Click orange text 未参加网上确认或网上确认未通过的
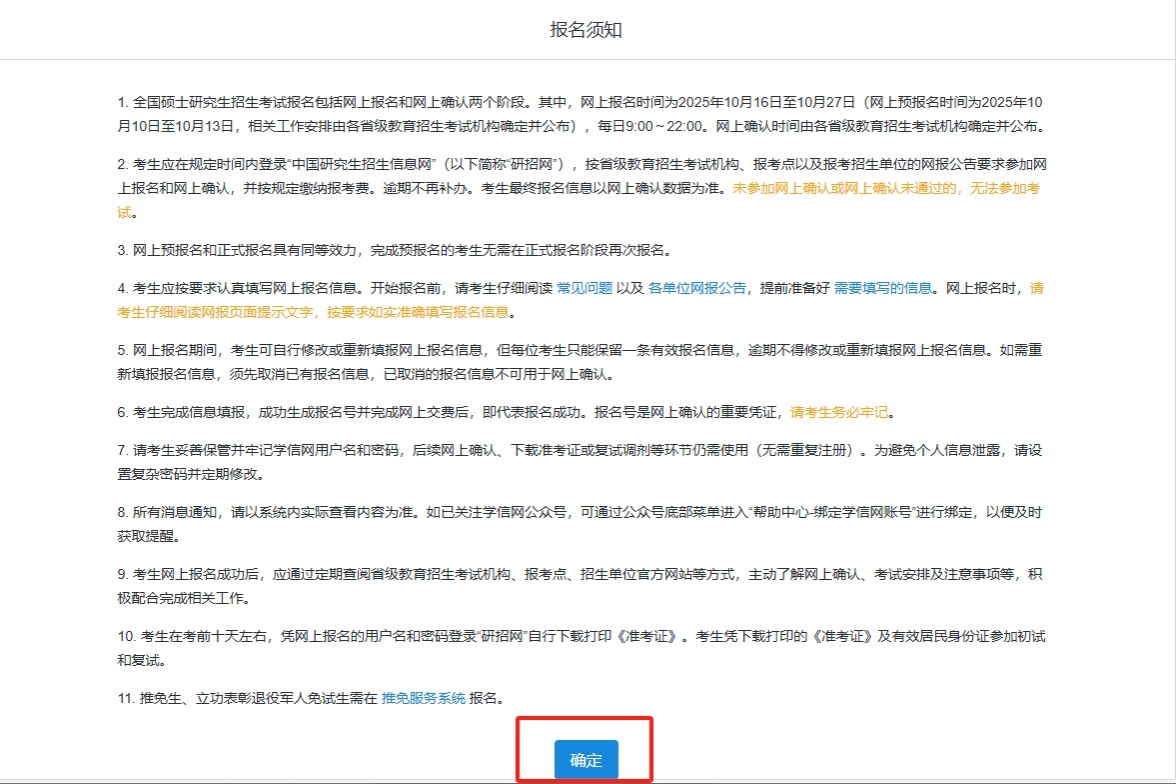This screenshot has height=784, width=1176. pos(885,188)
